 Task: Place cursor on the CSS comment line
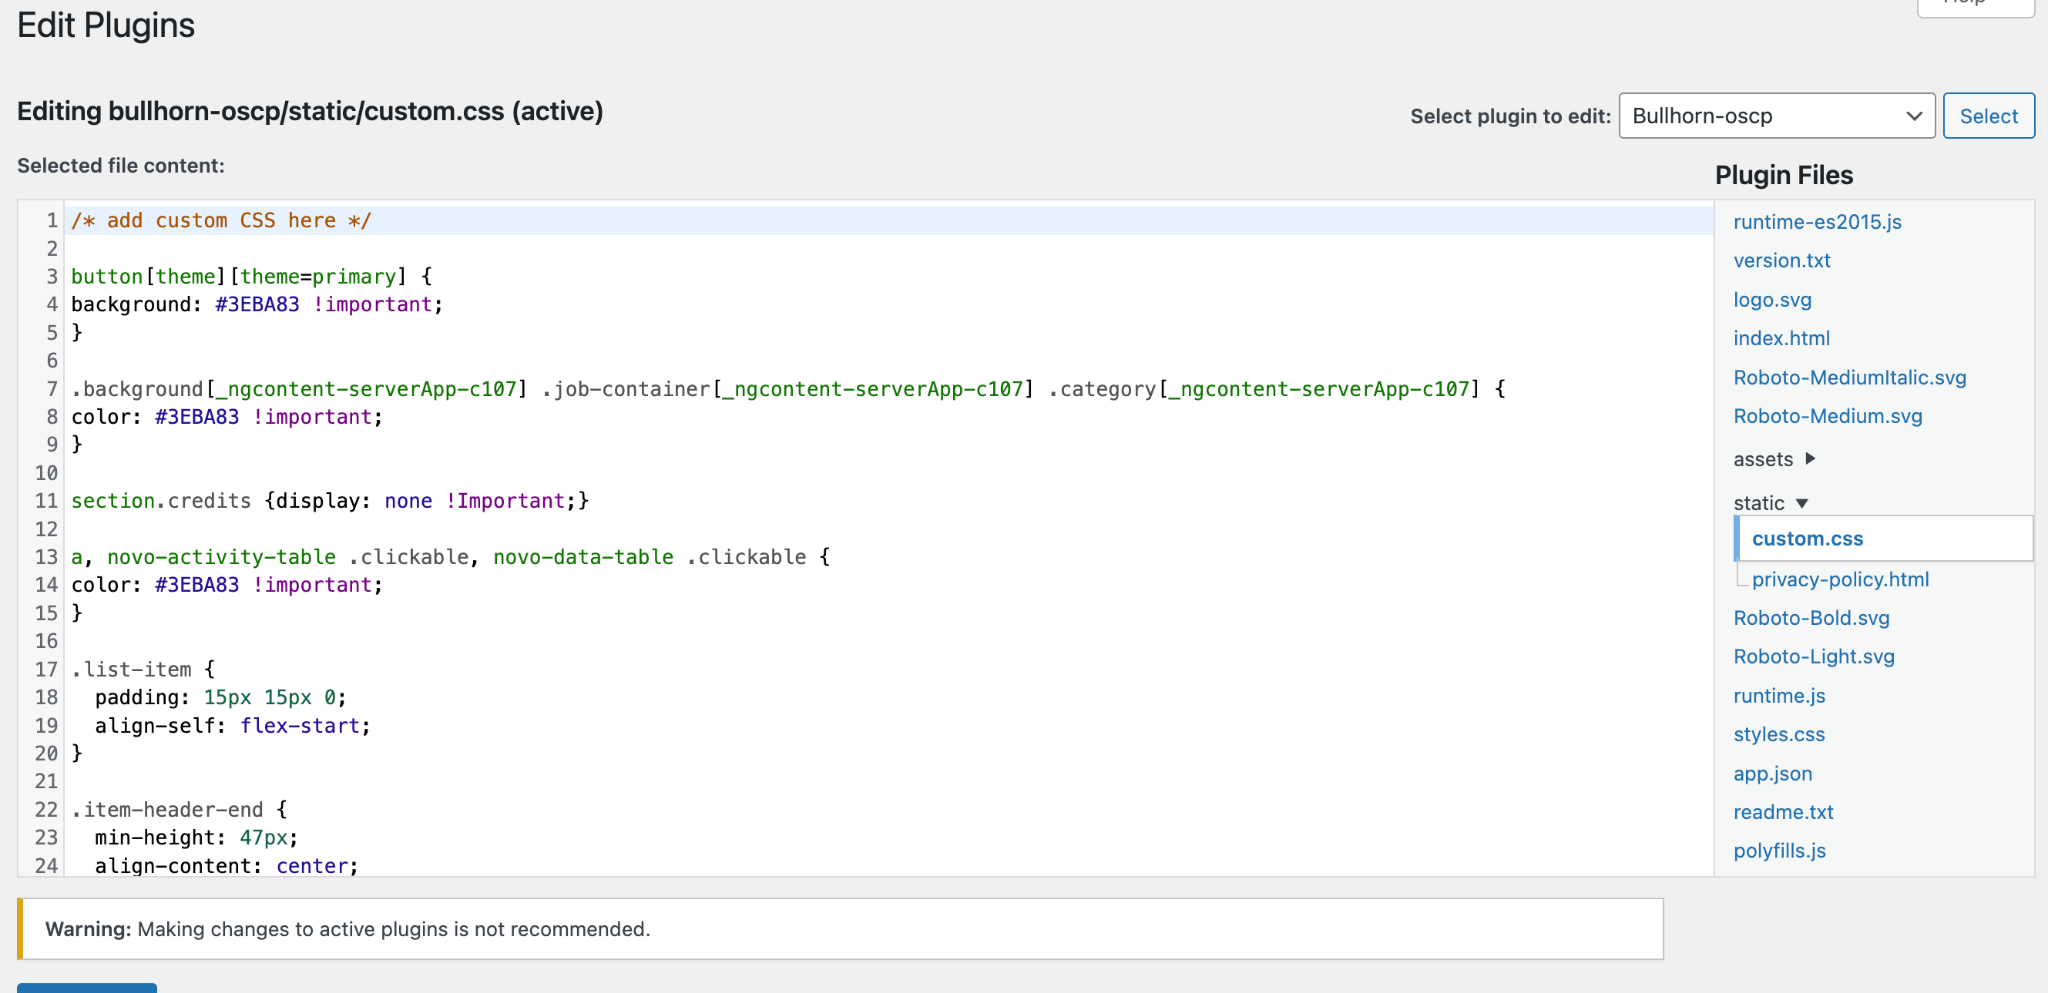221,221
